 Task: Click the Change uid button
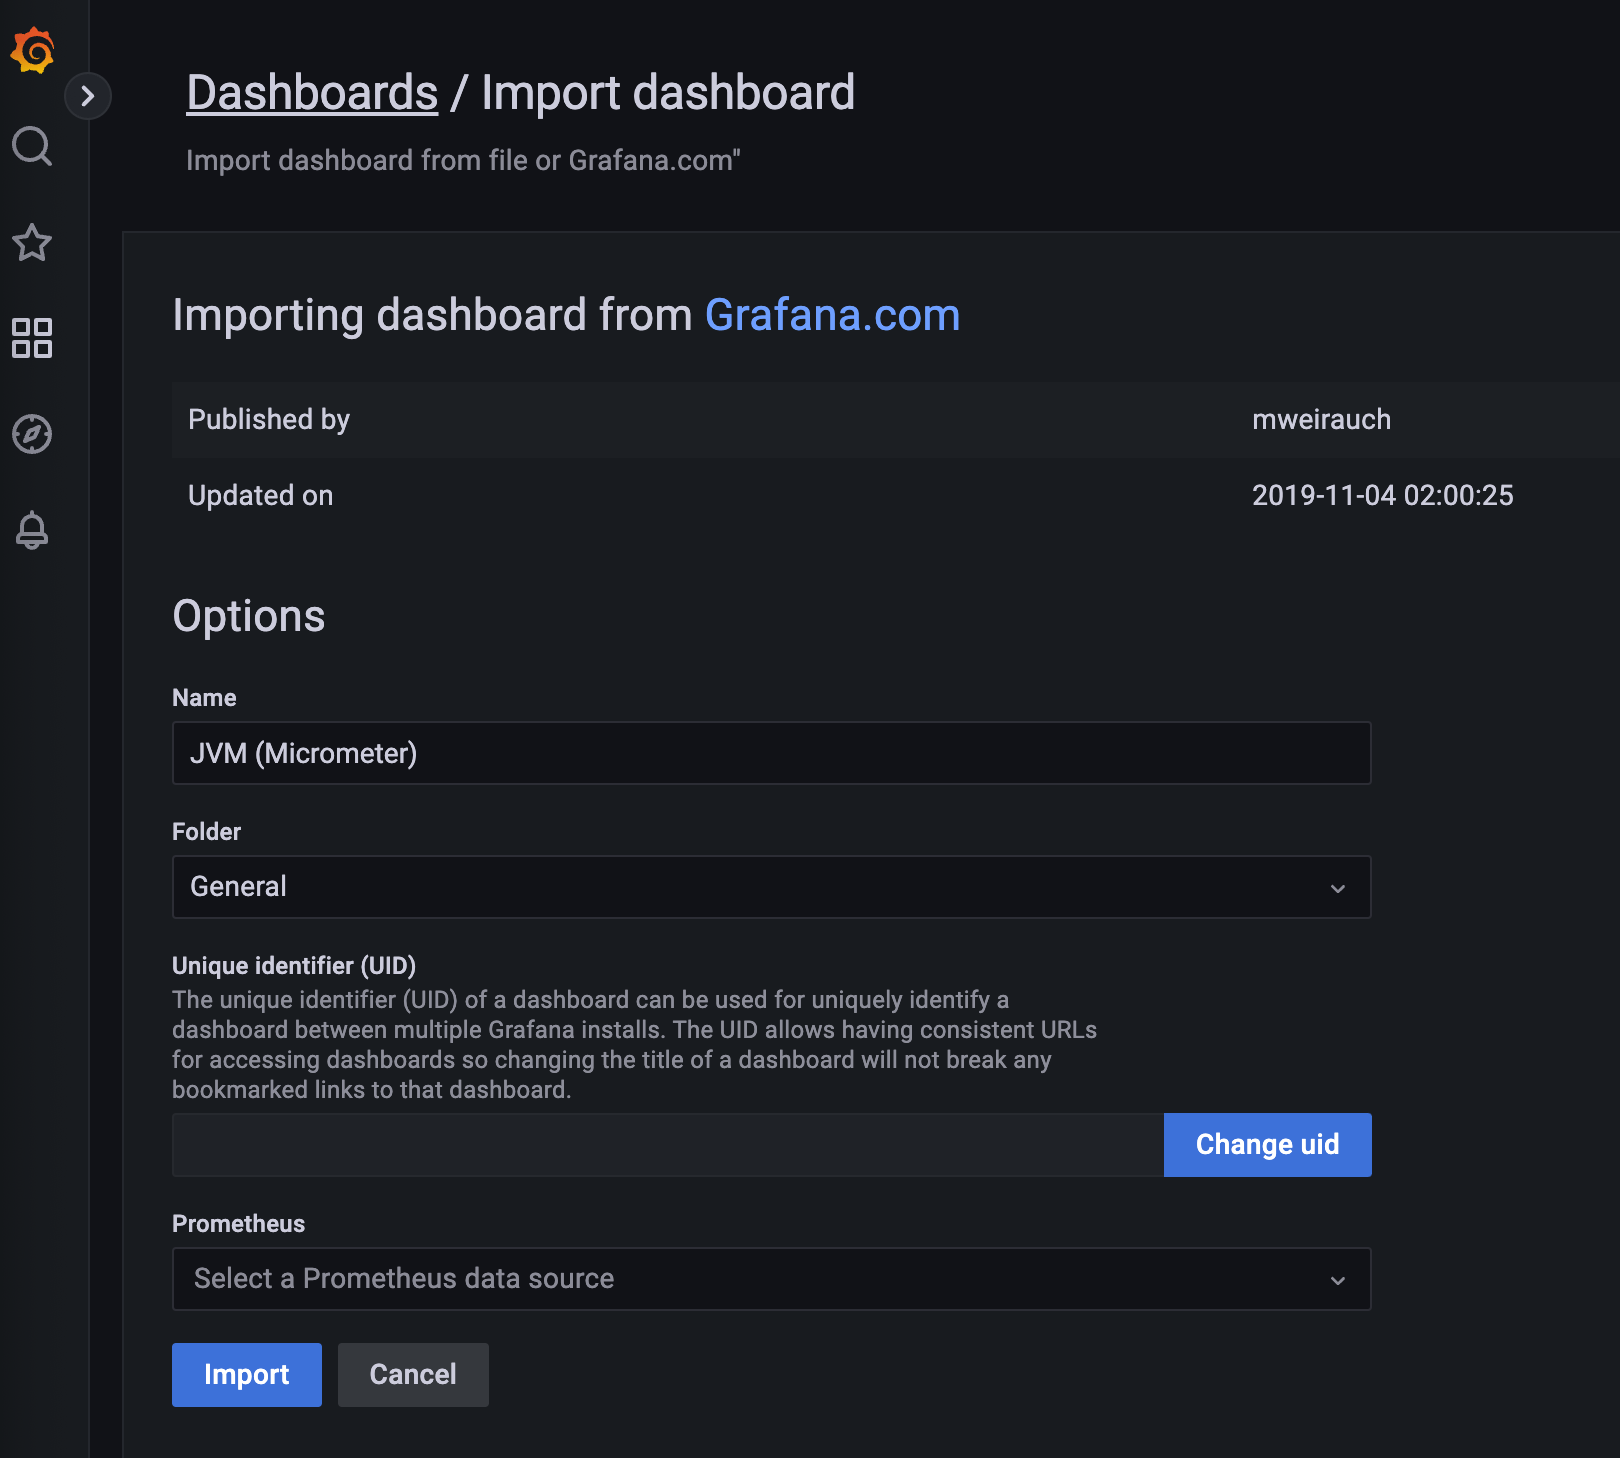point(1267,1145)
